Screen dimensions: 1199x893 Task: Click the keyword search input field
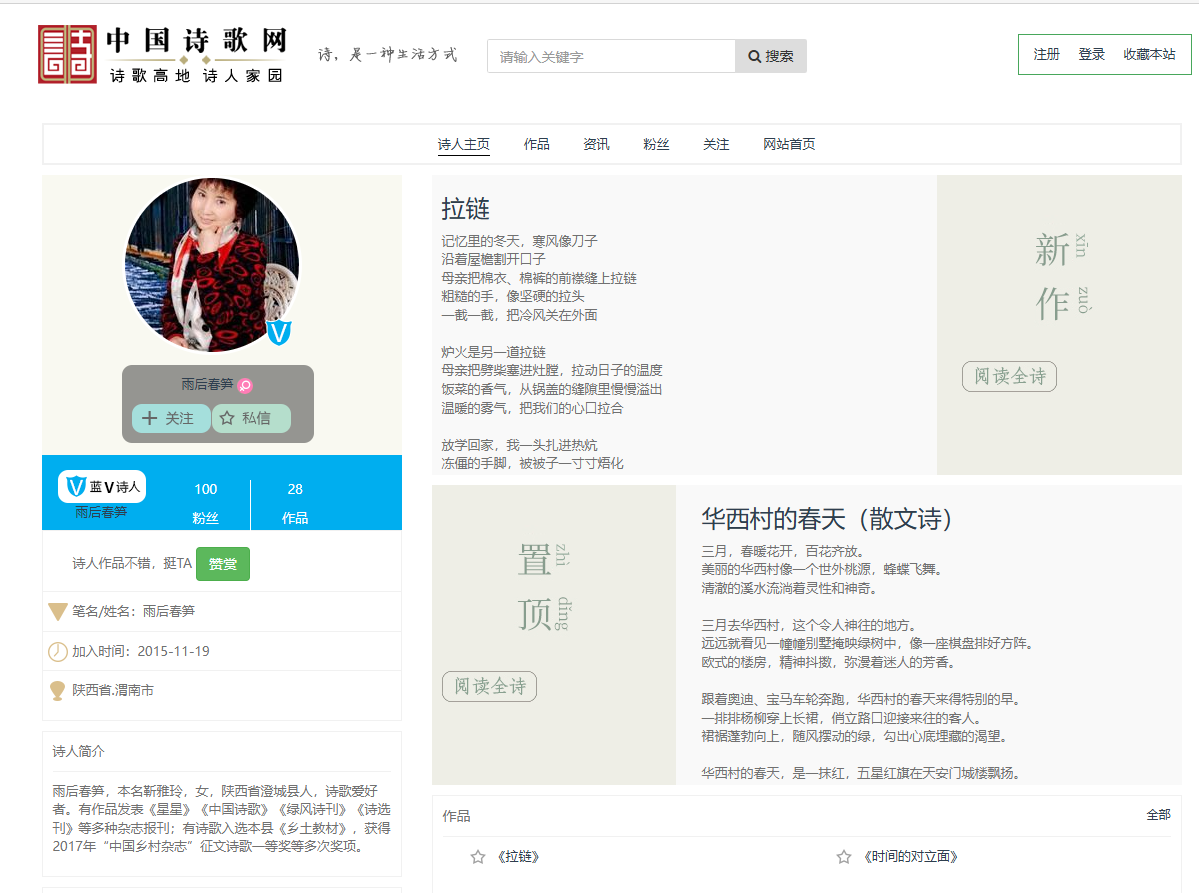[x=611, y=57]
